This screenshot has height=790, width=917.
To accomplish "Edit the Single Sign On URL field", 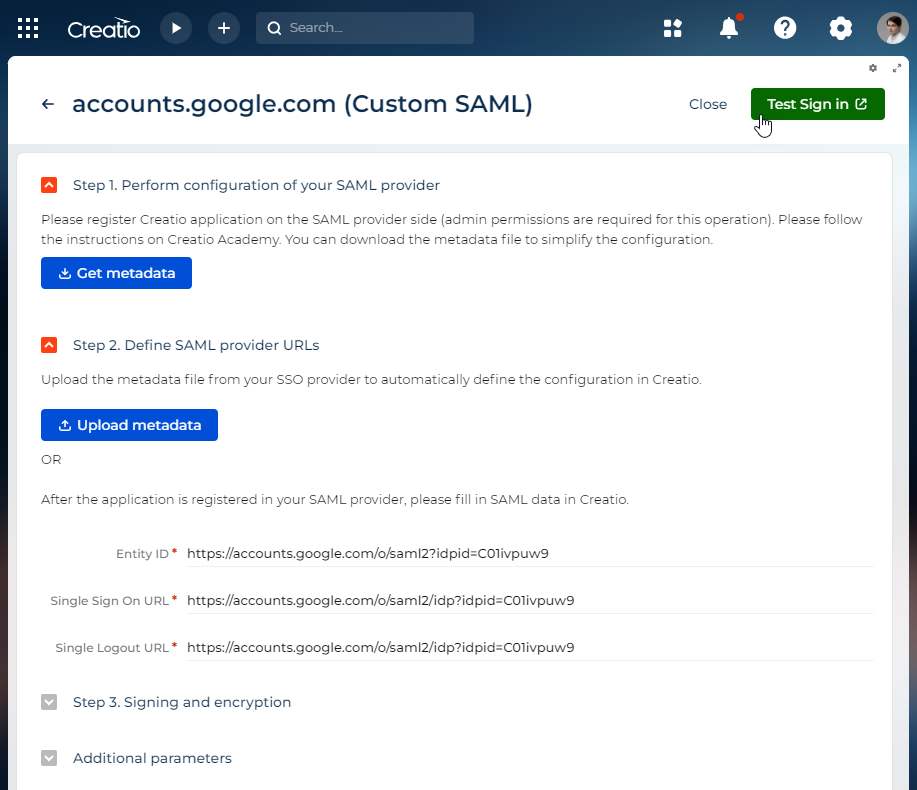I will point(530,601).
